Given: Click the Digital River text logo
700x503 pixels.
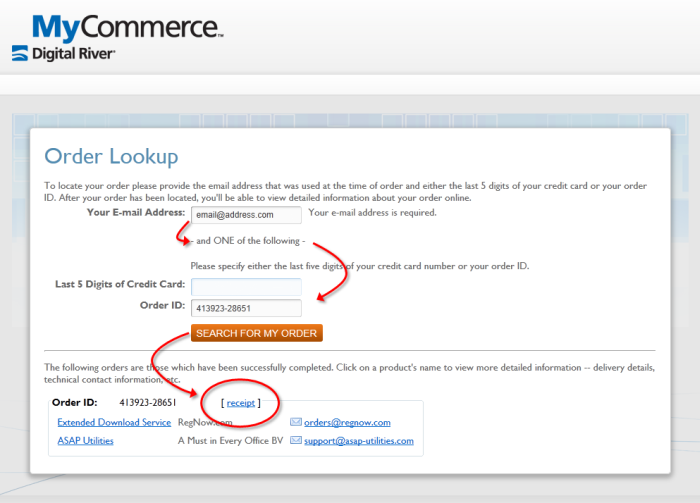Looking at the screenshot, I should point(74,54).
